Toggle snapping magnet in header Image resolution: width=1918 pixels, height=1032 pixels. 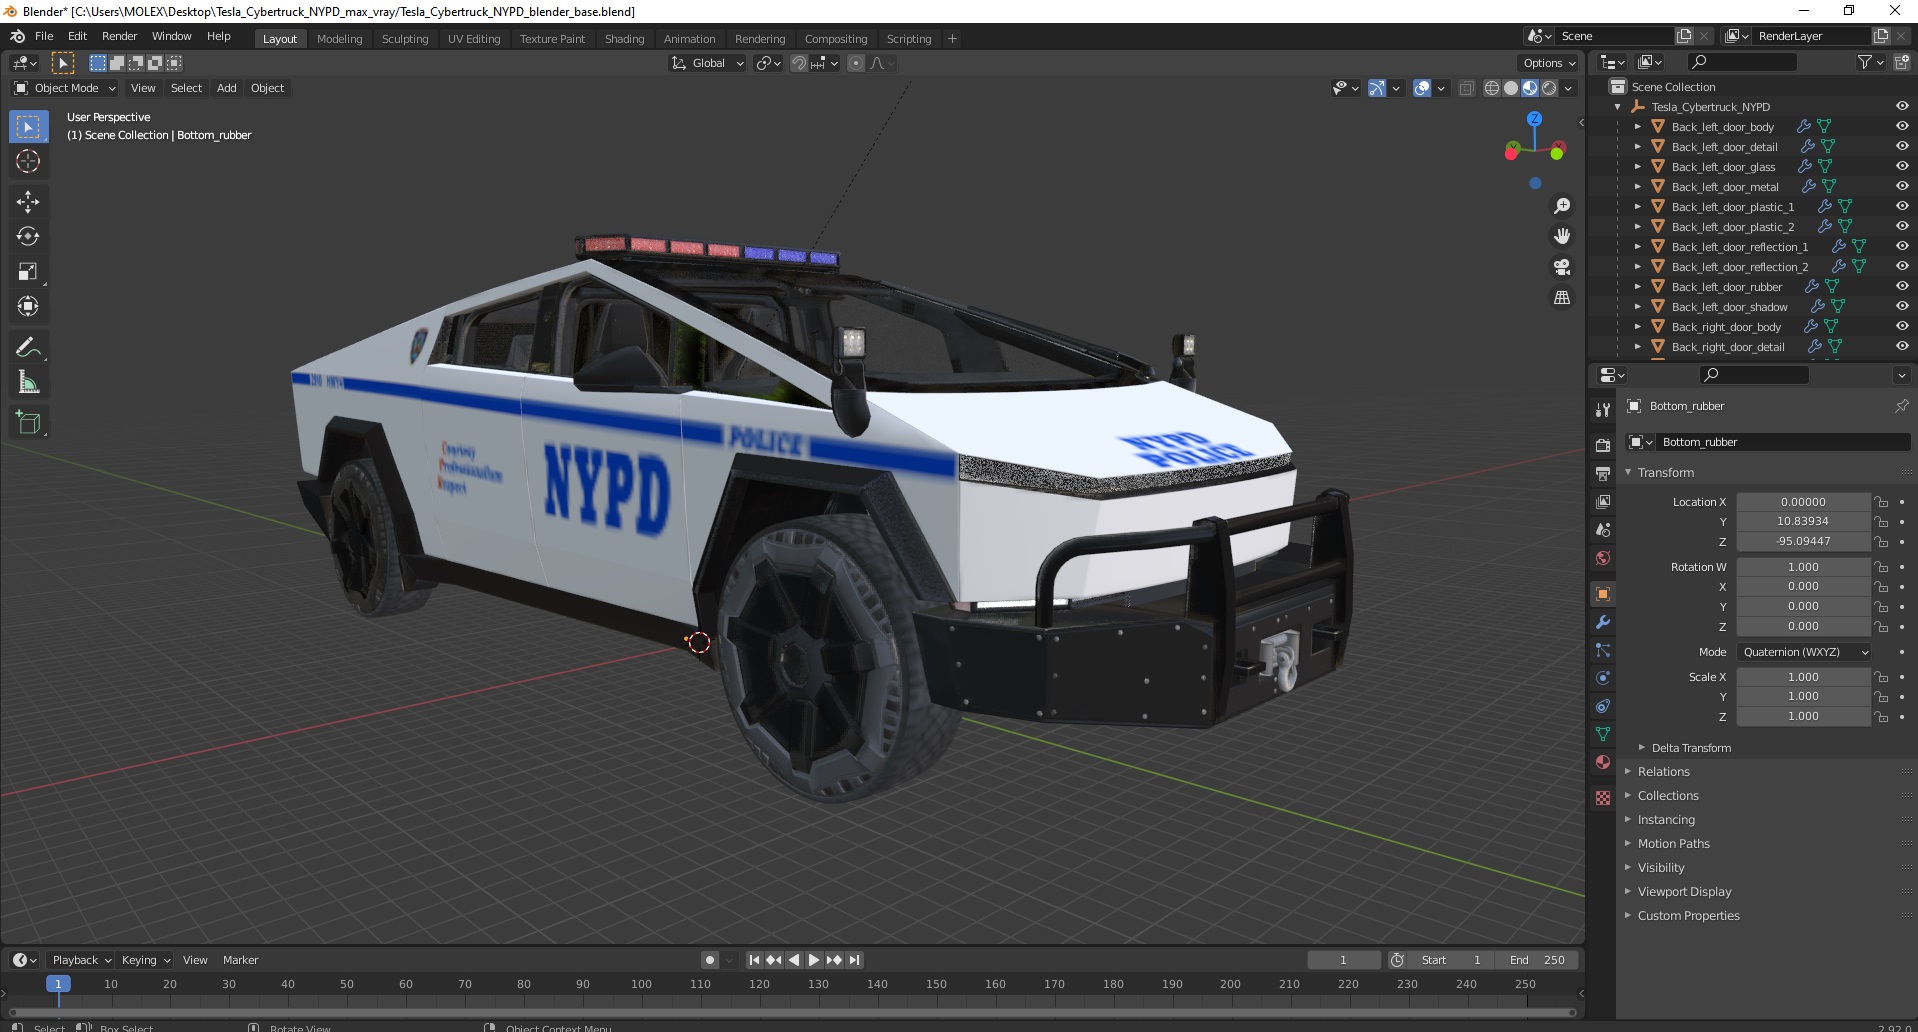tap(798, 63)
